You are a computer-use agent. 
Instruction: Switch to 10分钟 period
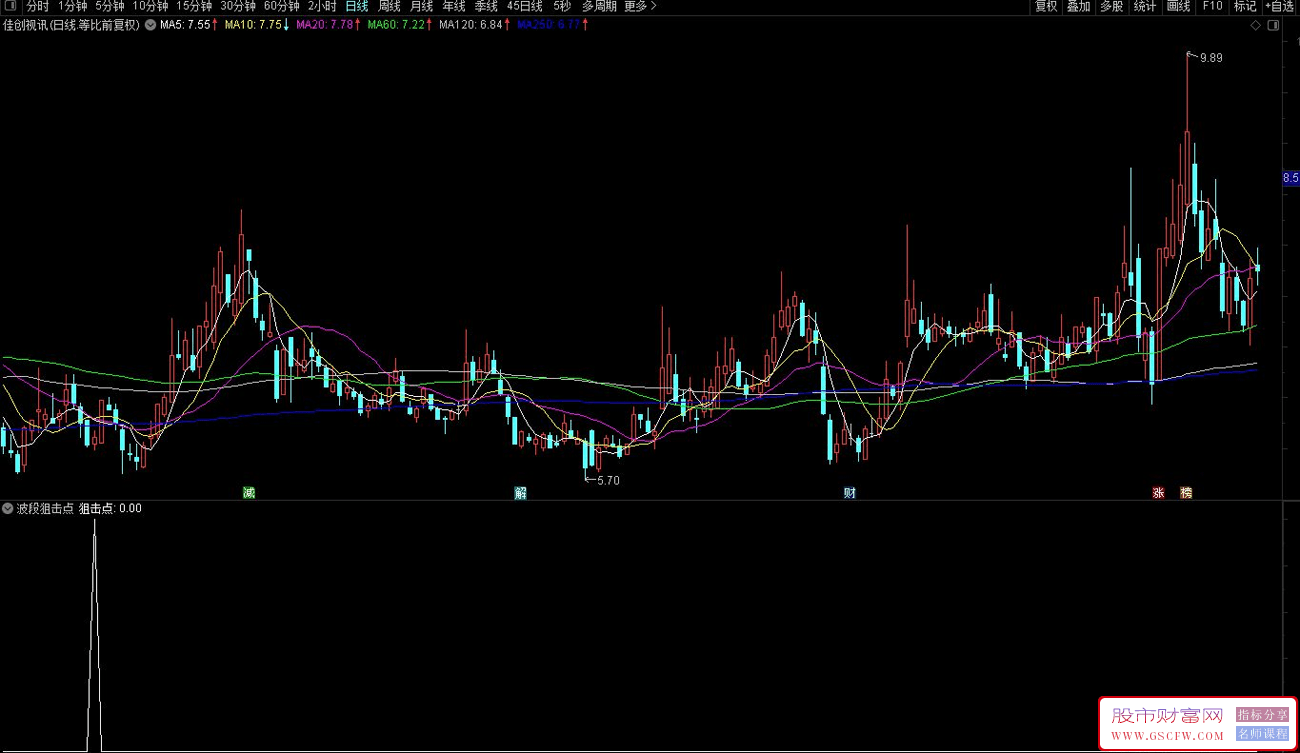[150, 6]
